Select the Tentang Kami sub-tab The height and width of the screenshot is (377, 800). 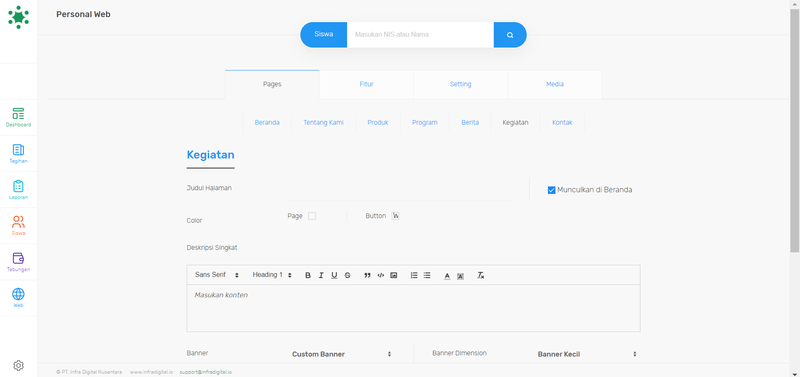pyautogui.click(x=323, y=122)
